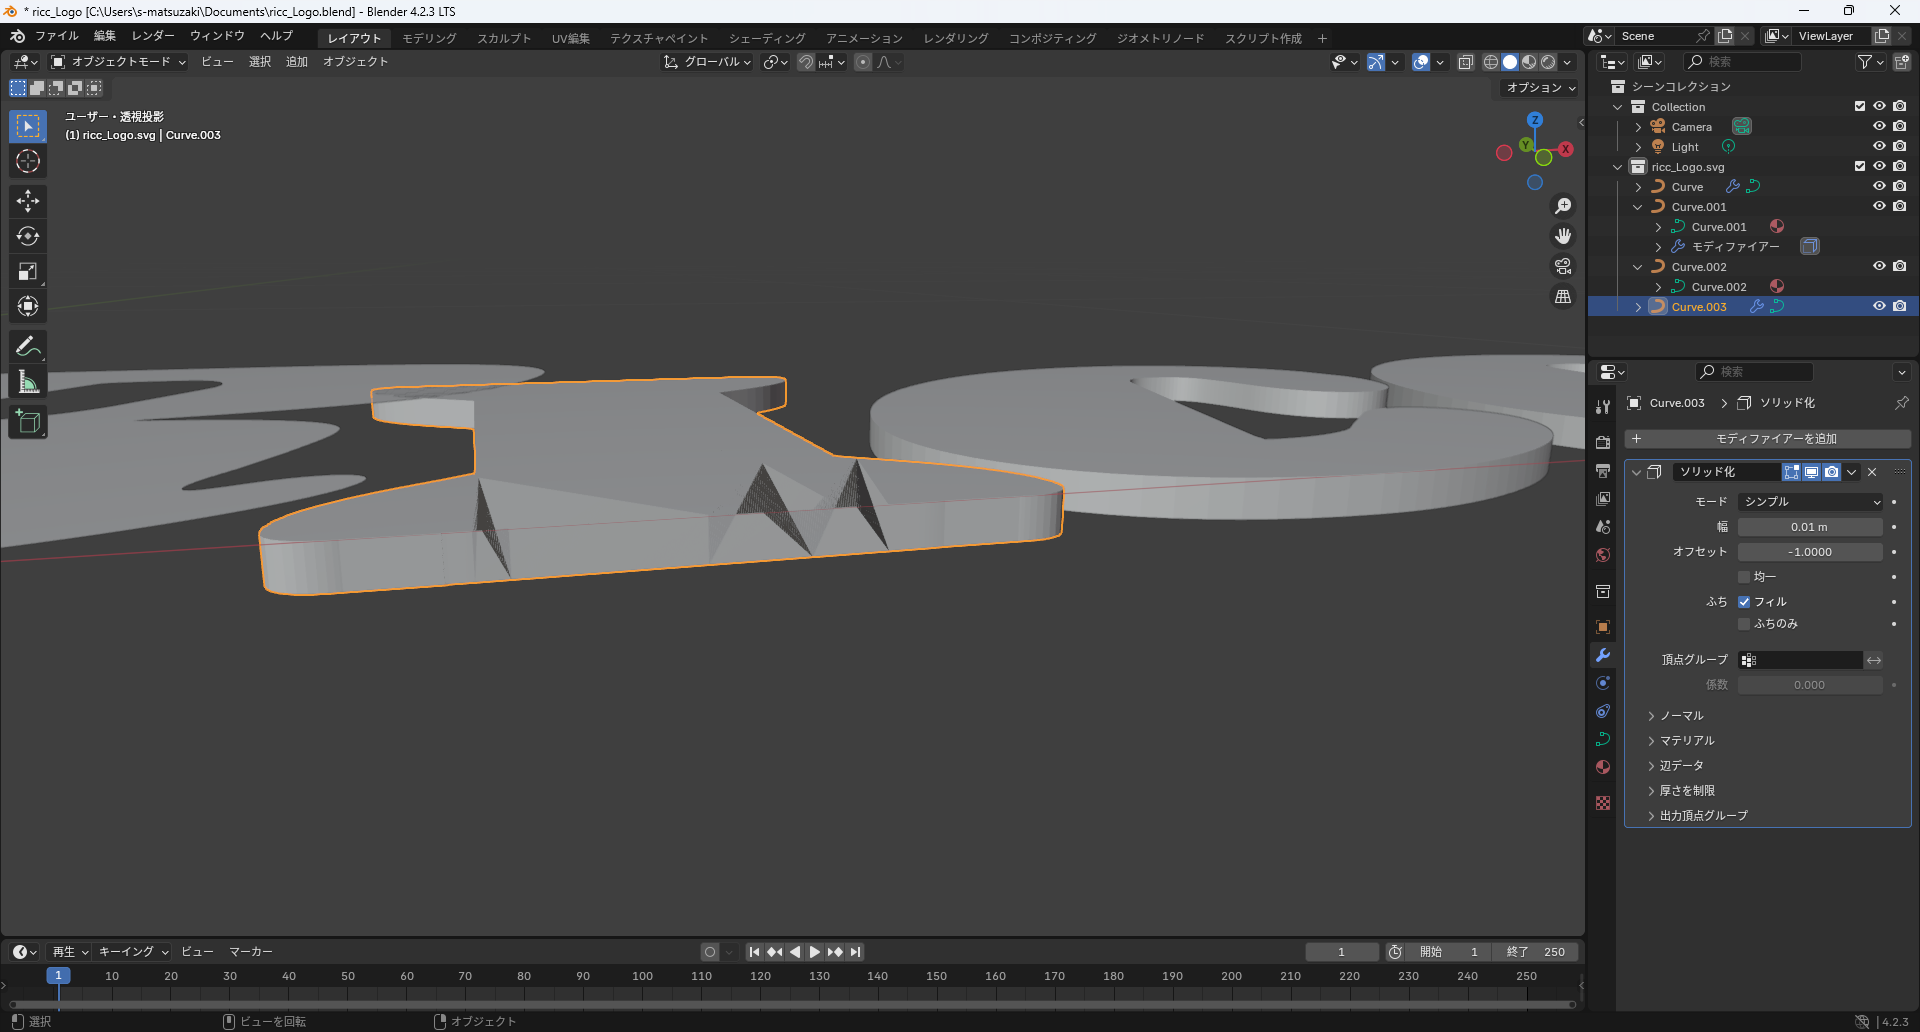Hide Curve.003 in the outliner
Screen dimensions: 1920x1032
click(x=1879, y=306)
